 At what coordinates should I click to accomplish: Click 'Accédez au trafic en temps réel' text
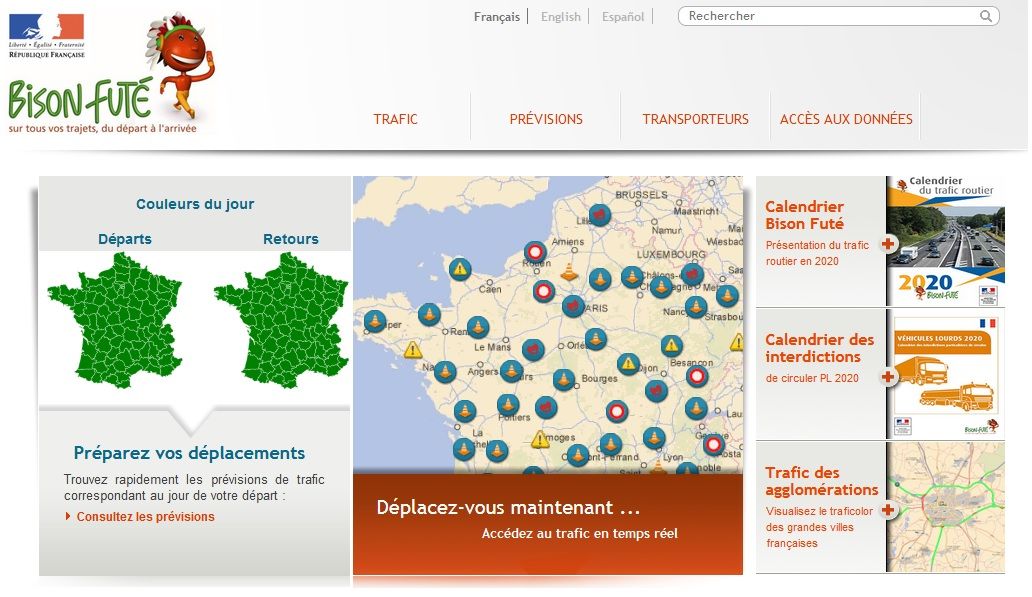pyautogui.click(x=579, y=533)
